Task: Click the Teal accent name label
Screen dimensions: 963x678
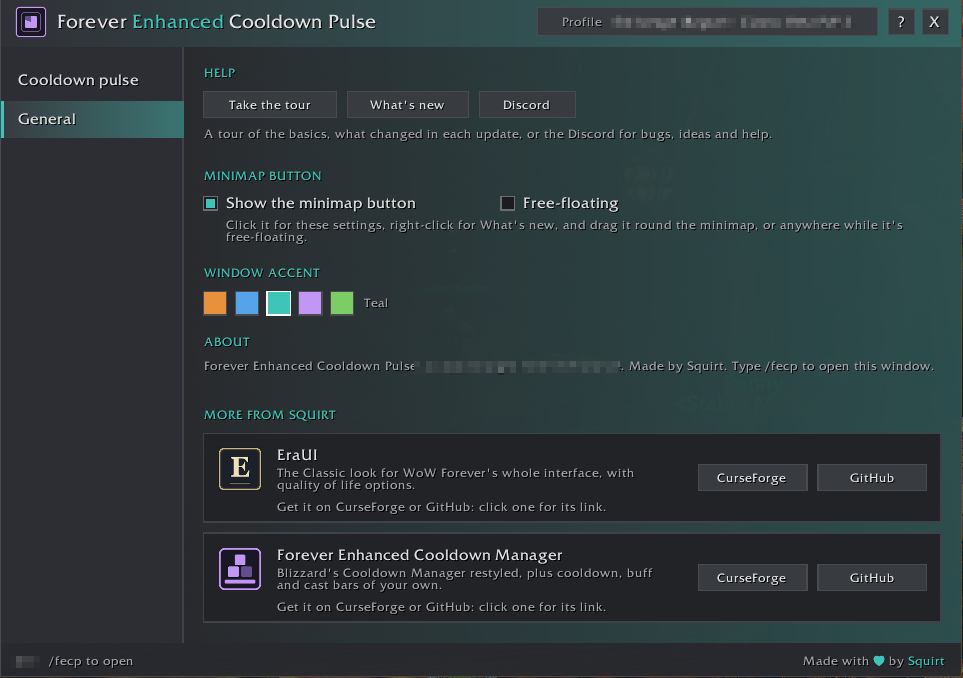Action: click(x=376, y=303)
